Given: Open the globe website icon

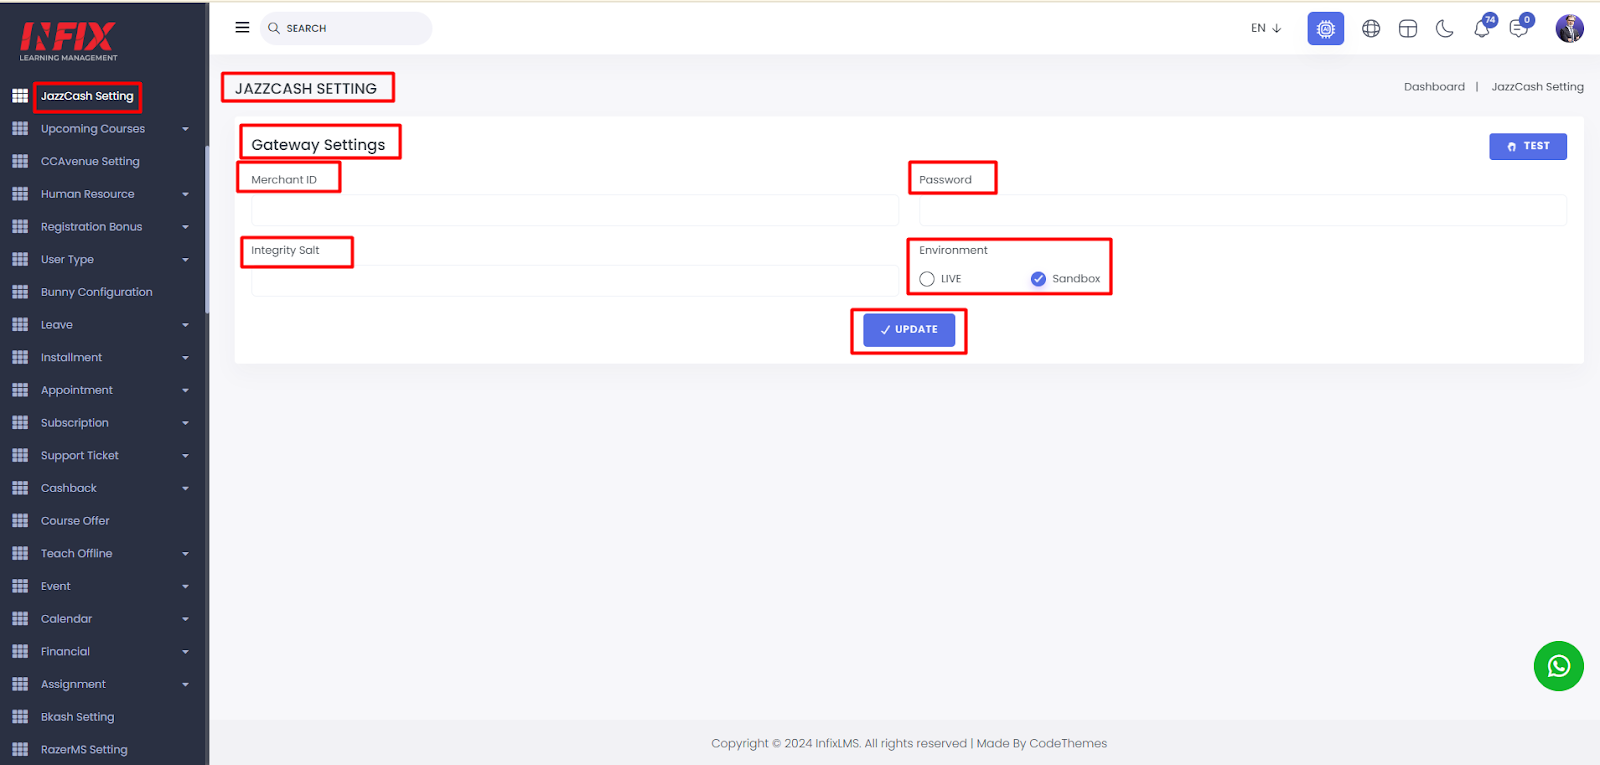Looking at the screenshot, I should [x=1371, y=29].
